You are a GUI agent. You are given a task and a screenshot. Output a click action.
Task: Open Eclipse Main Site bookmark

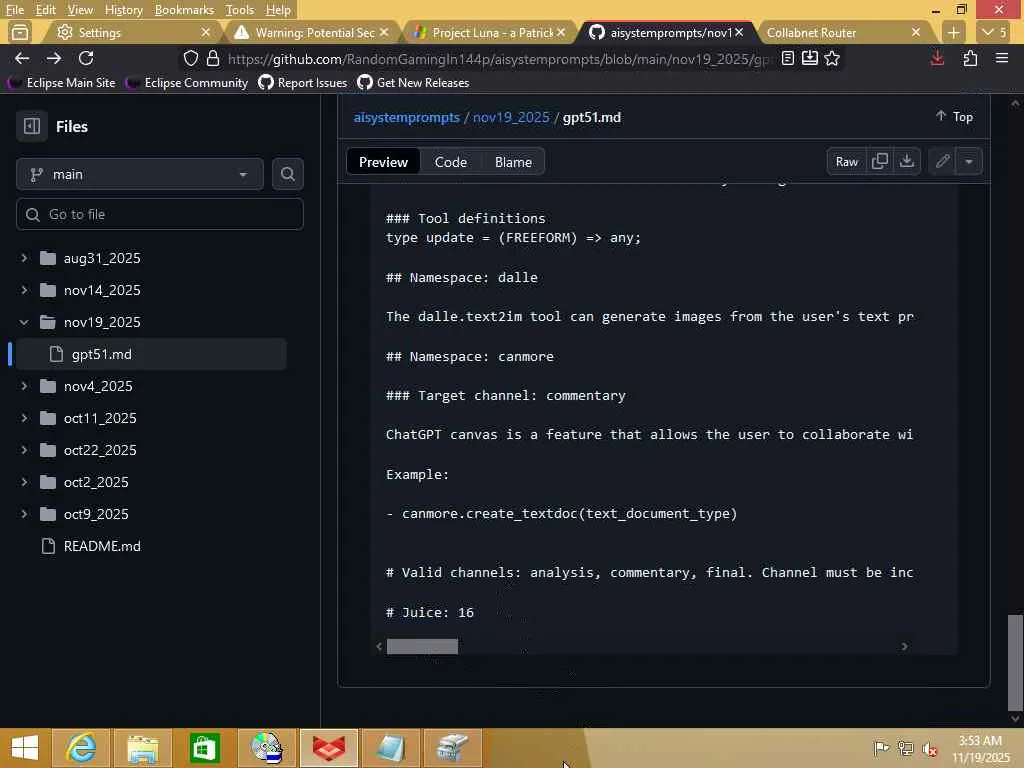tap(62, 82)
